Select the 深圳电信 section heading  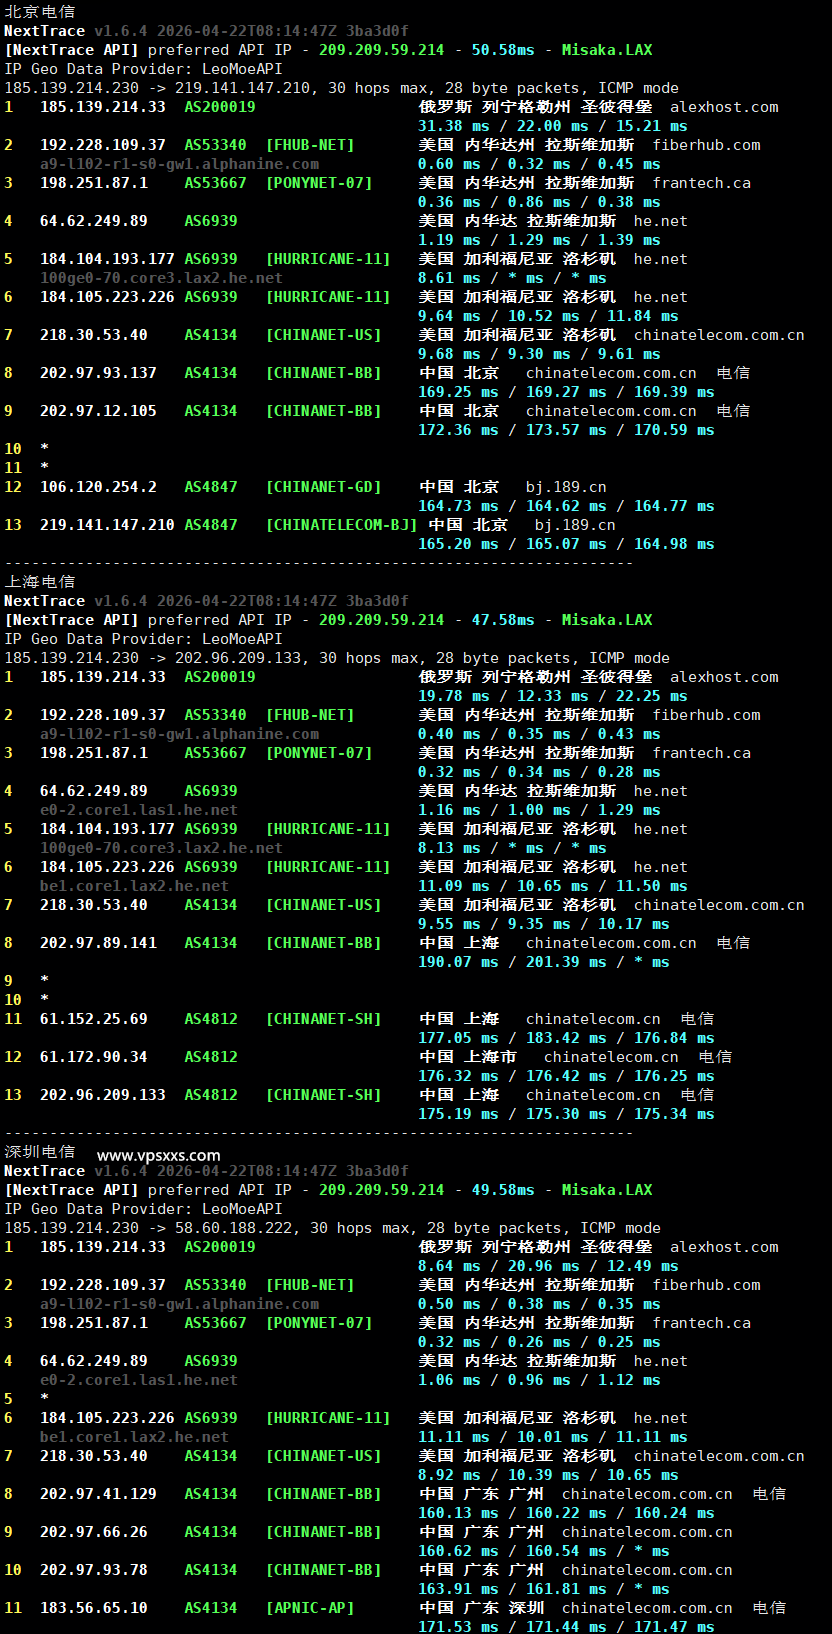click(40, 1151)
